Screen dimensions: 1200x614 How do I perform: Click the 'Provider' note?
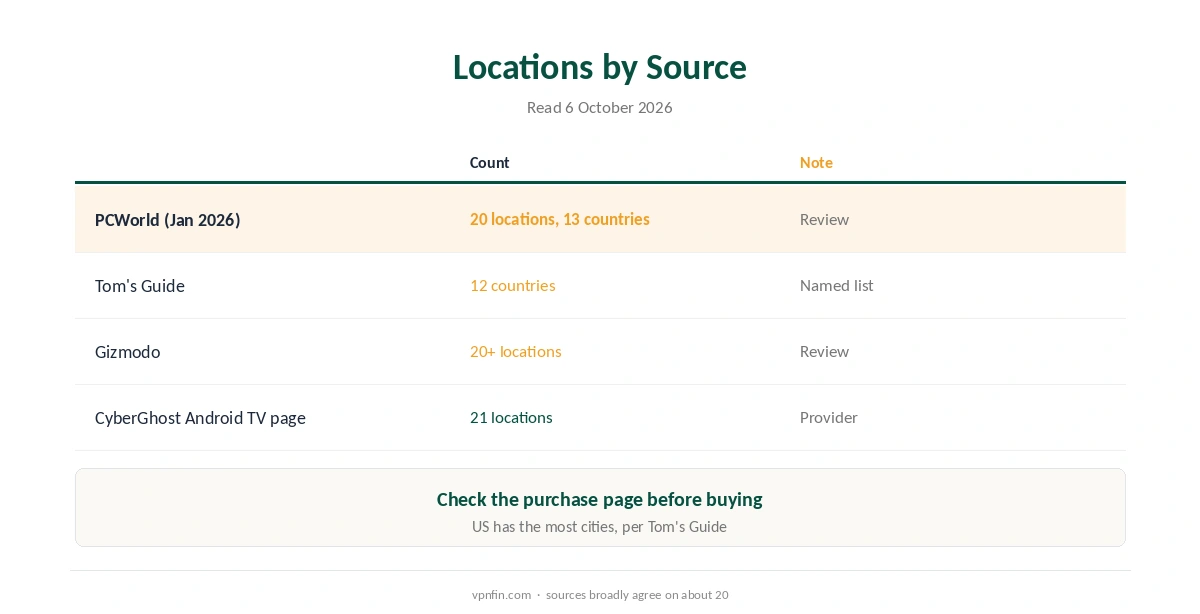(x=828, y=417)
